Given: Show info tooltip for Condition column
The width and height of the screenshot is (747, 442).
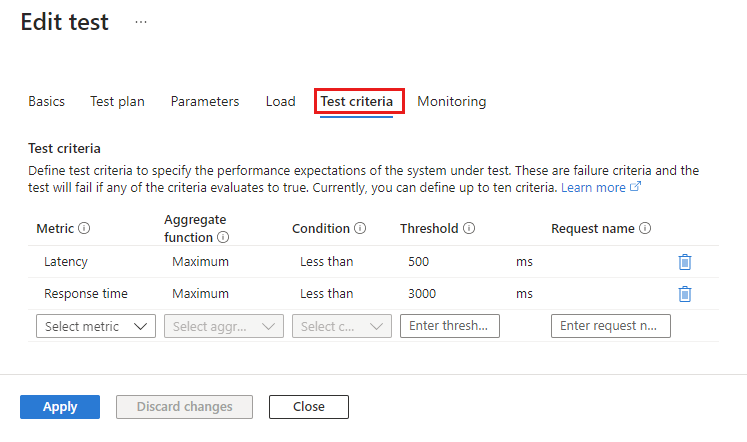Looking at the screenshot, I should click(x=360, y=228).
